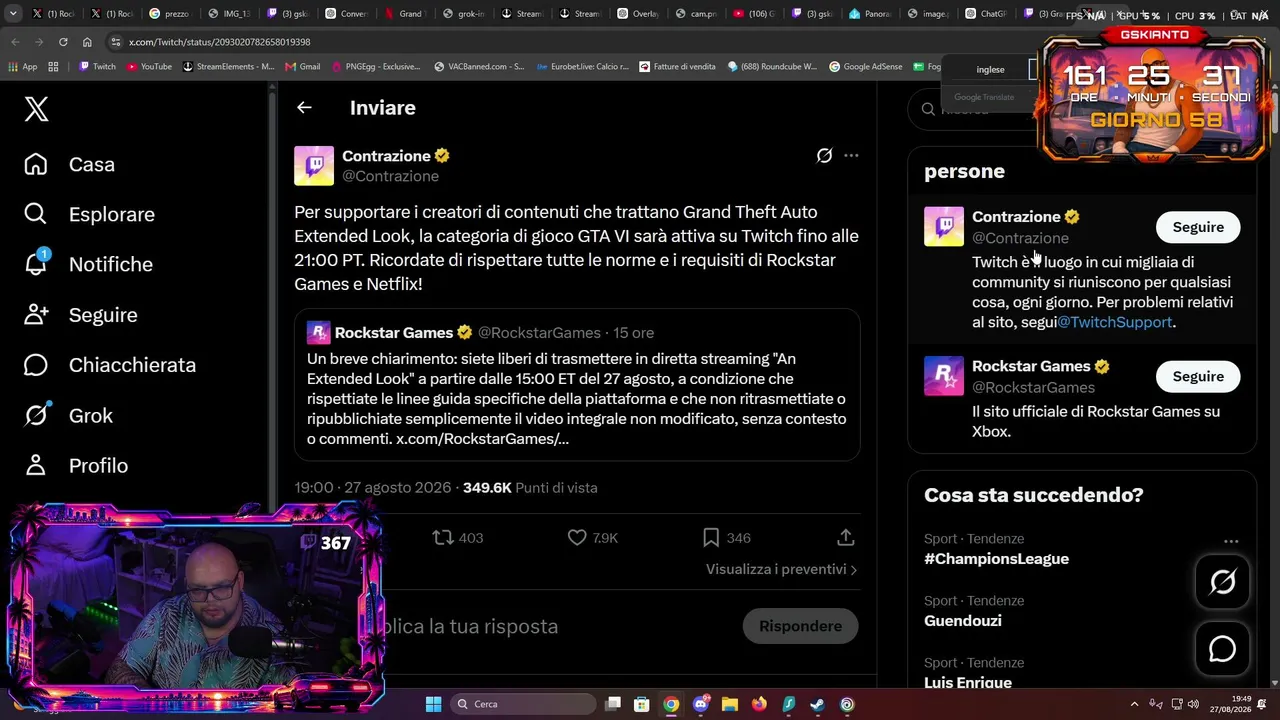This screenshot has width=1280, height=720.
Task: Open Firefox from the taskbar
Action: coord(759,704)
